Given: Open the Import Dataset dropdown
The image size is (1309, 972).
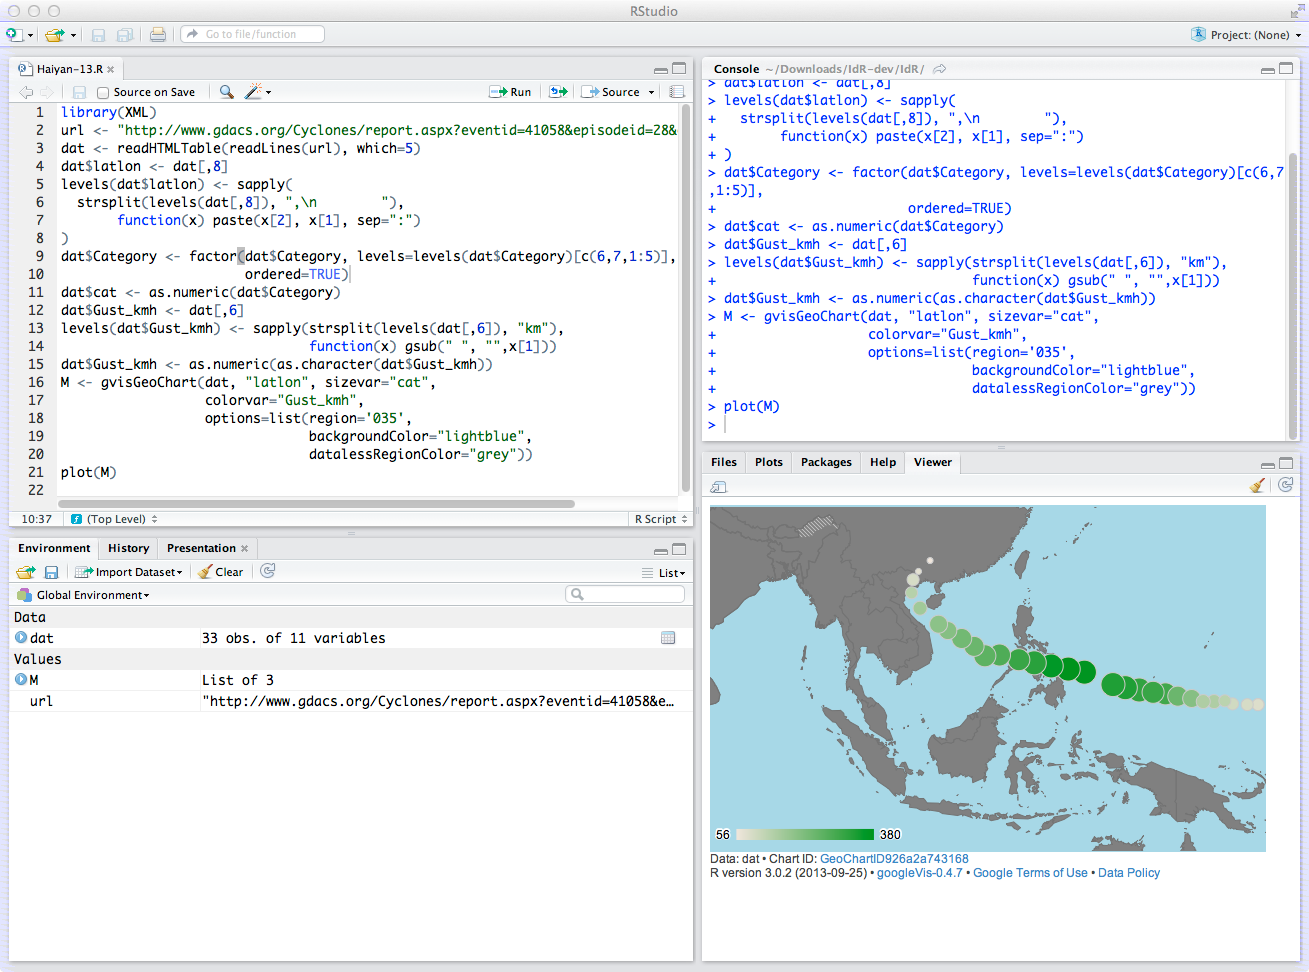Looking at the screenshot, I should (x=130, y=572).
